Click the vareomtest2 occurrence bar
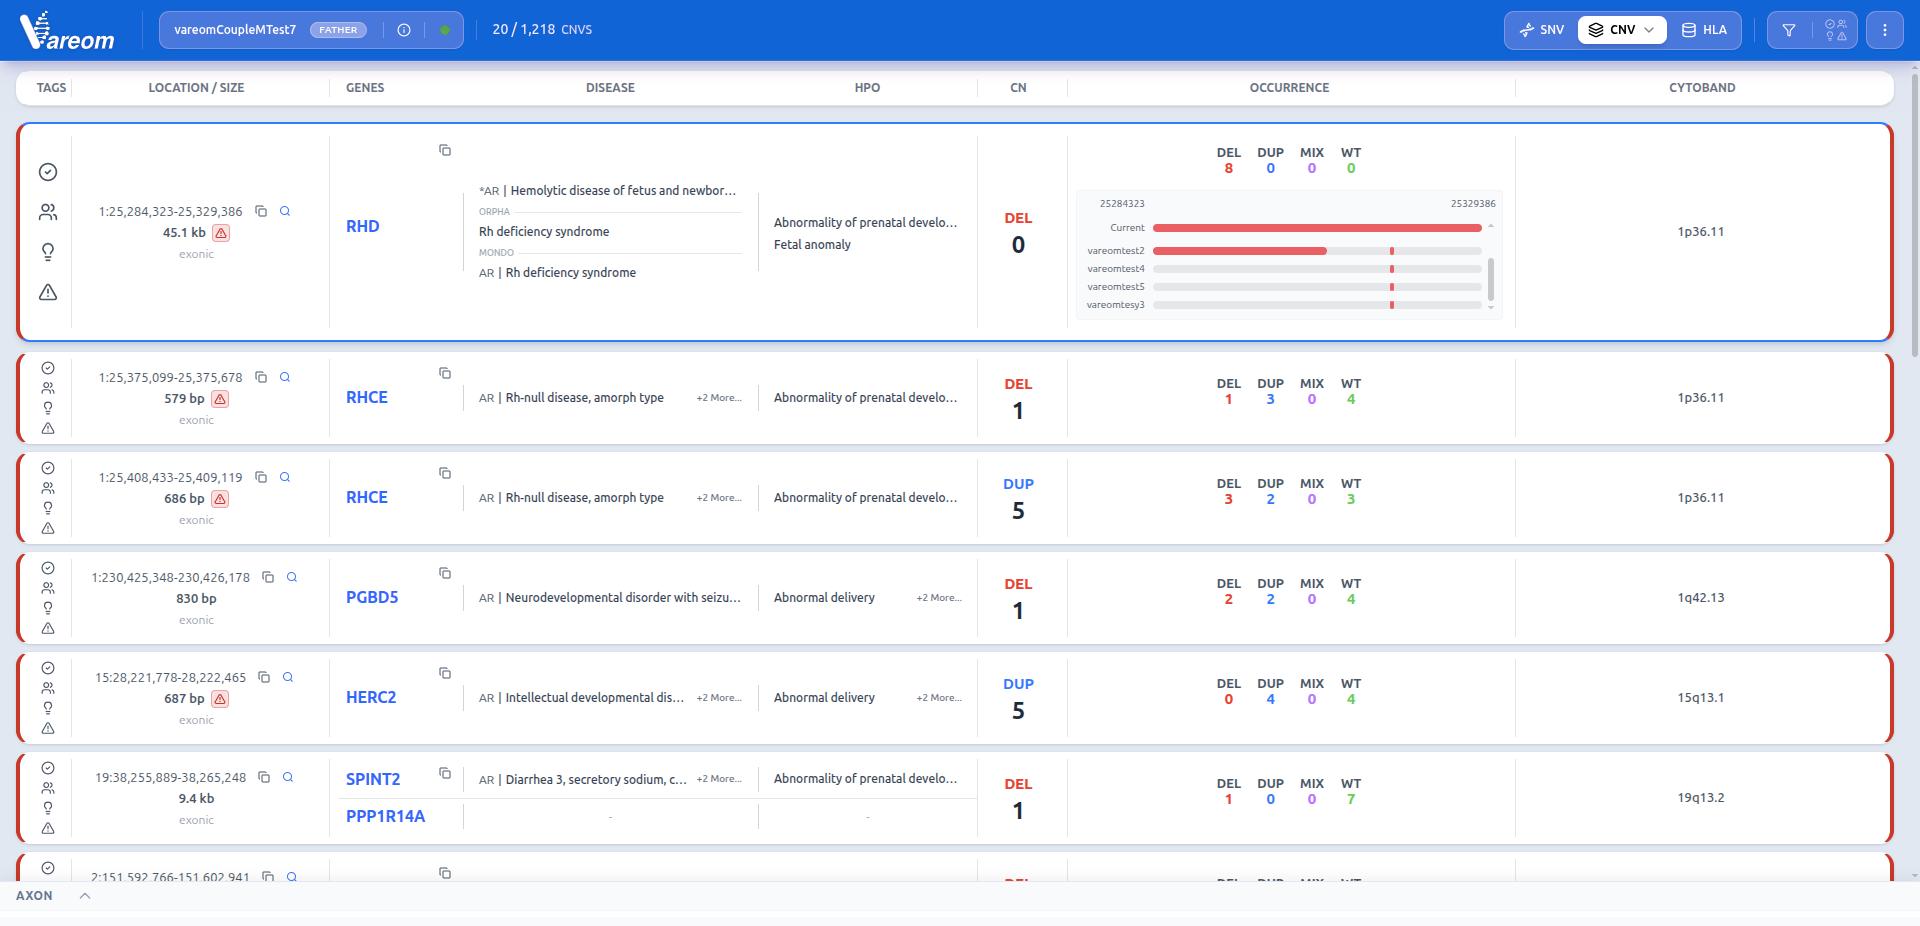 tap(1317, 251)
